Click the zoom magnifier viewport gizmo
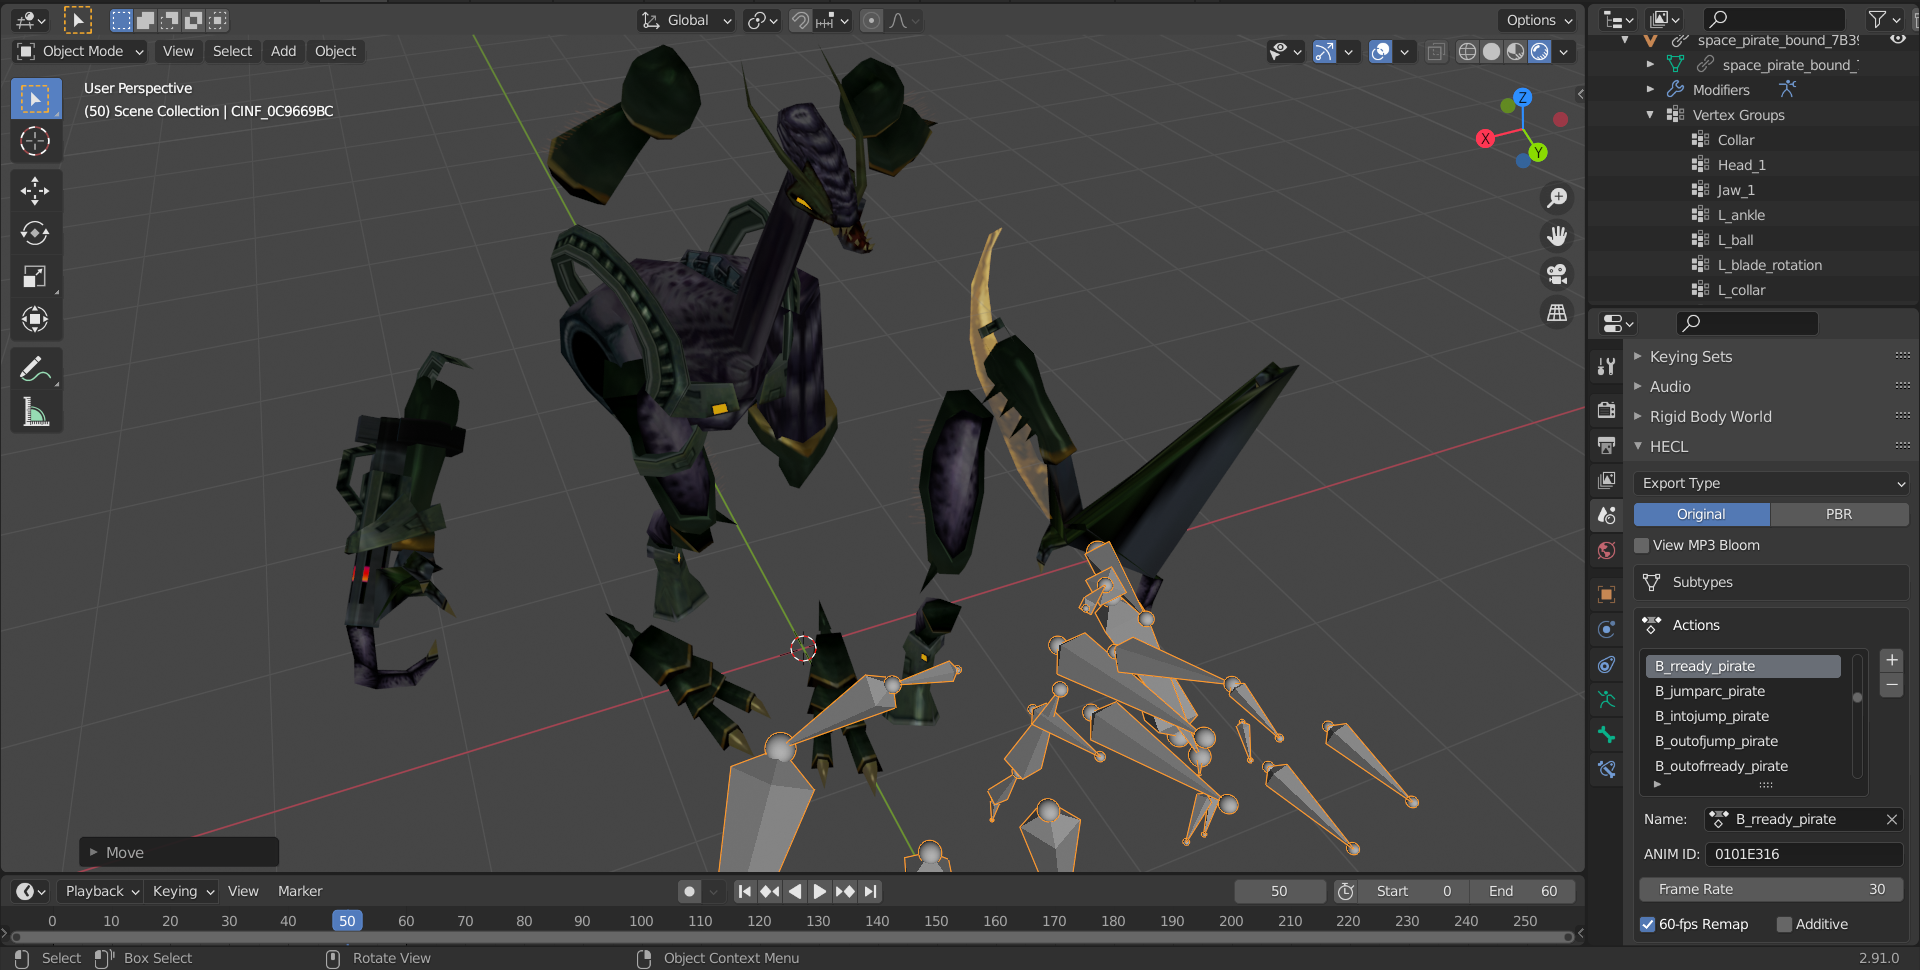The image size is (1920, 970). coord(1557,198)
